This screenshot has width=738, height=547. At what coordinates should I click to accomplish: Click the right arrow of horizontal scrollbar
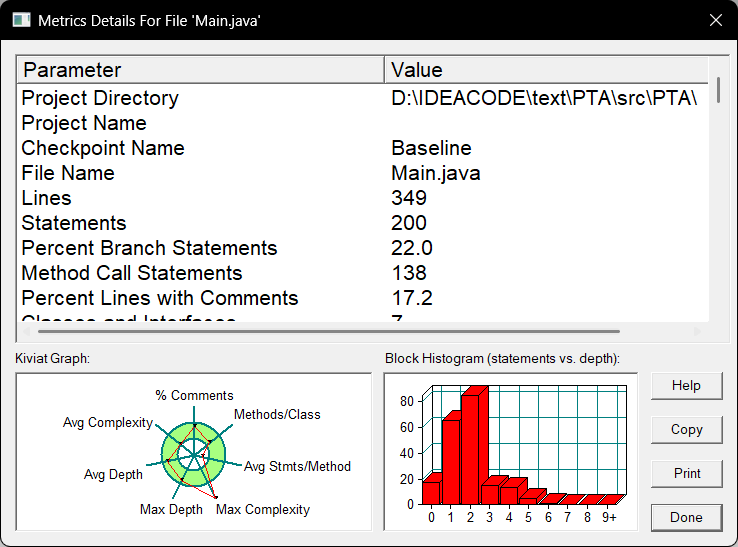point(698,331)
